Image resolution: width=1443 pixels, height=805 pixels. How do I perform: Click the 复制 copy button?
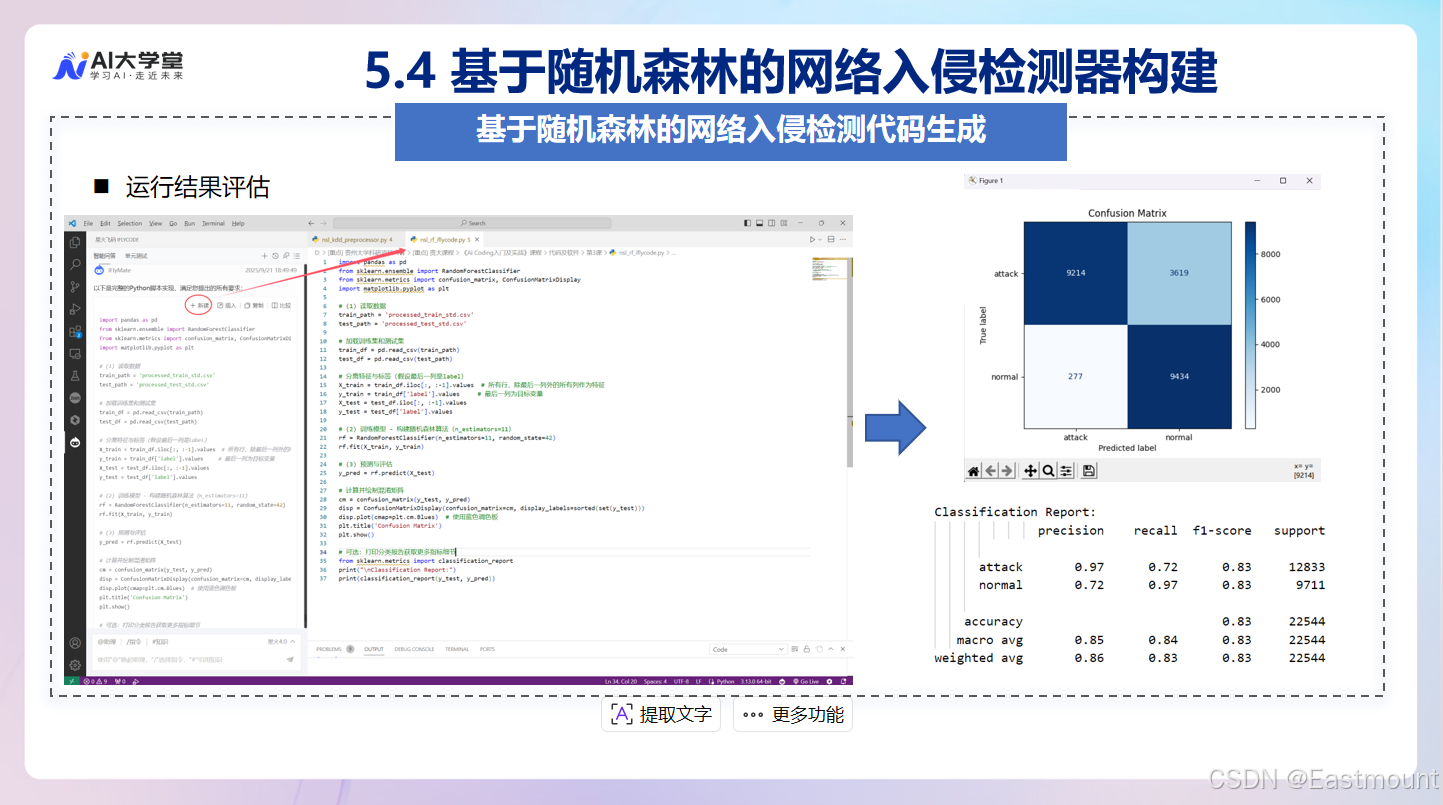pos(254,305)
